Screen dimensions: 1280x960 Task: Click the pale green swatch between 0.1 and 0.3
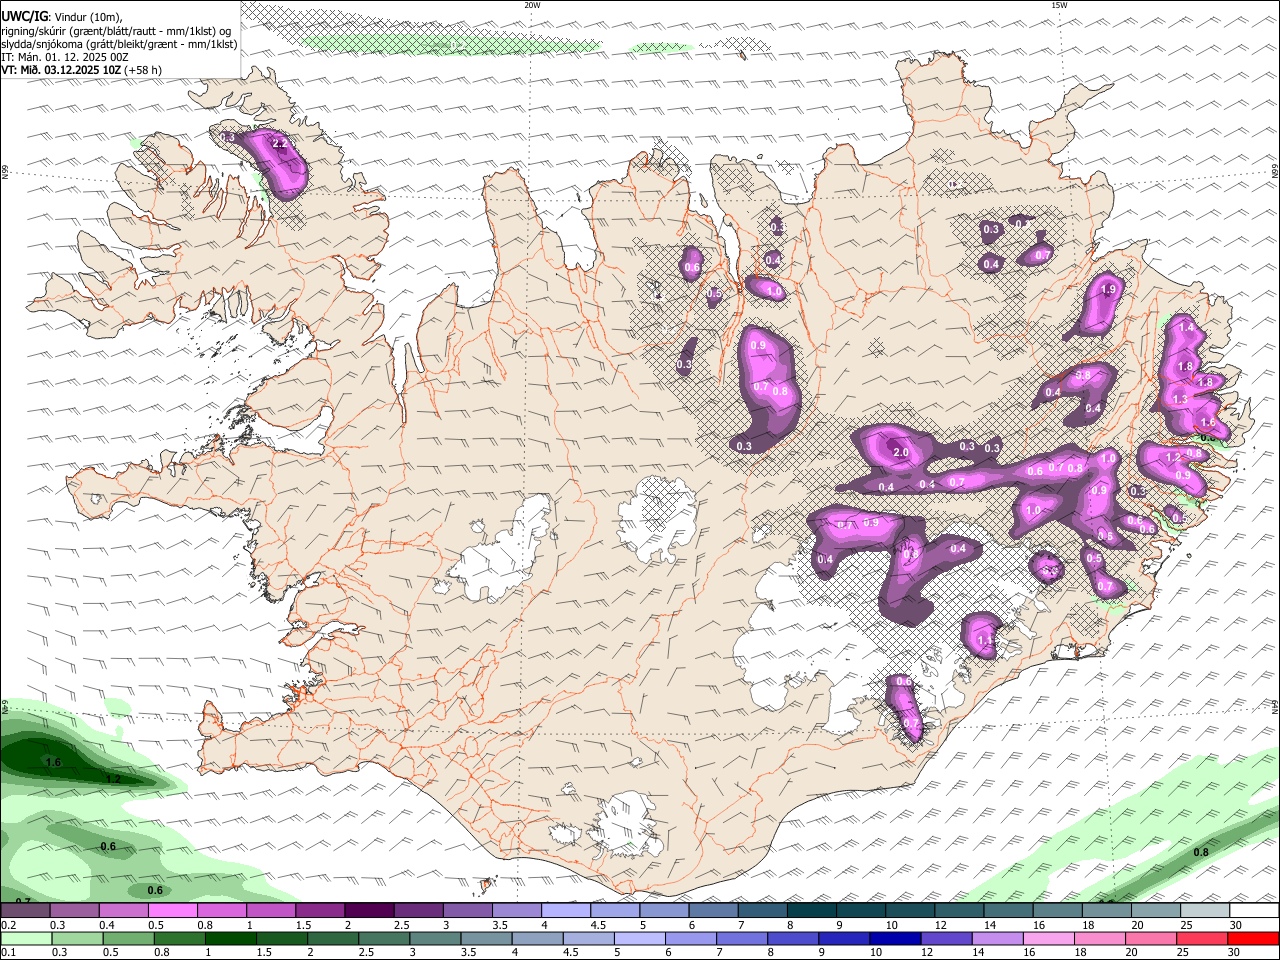tap(27, 938)
